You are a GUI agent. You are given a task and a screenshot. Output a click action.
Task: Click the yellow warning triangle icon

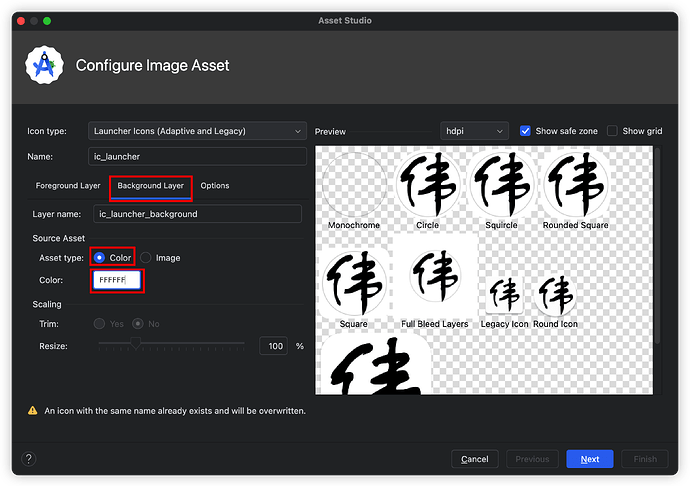[x=33, y=411]
